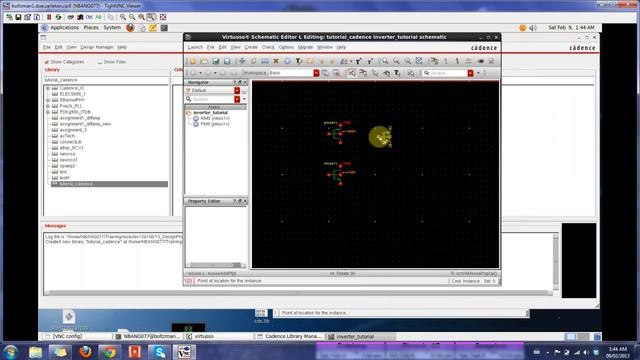Screen dimensions: 640x360
Task: Click the first VNC viewer toolbar icon
Action: pos(9,17)
